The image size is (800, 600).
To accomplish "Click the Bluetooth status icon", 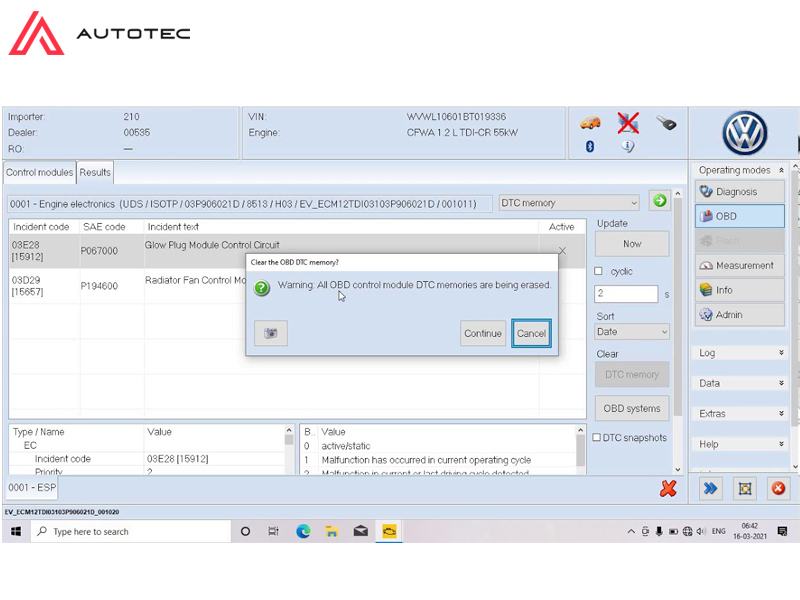I will [x=590, y=146].
